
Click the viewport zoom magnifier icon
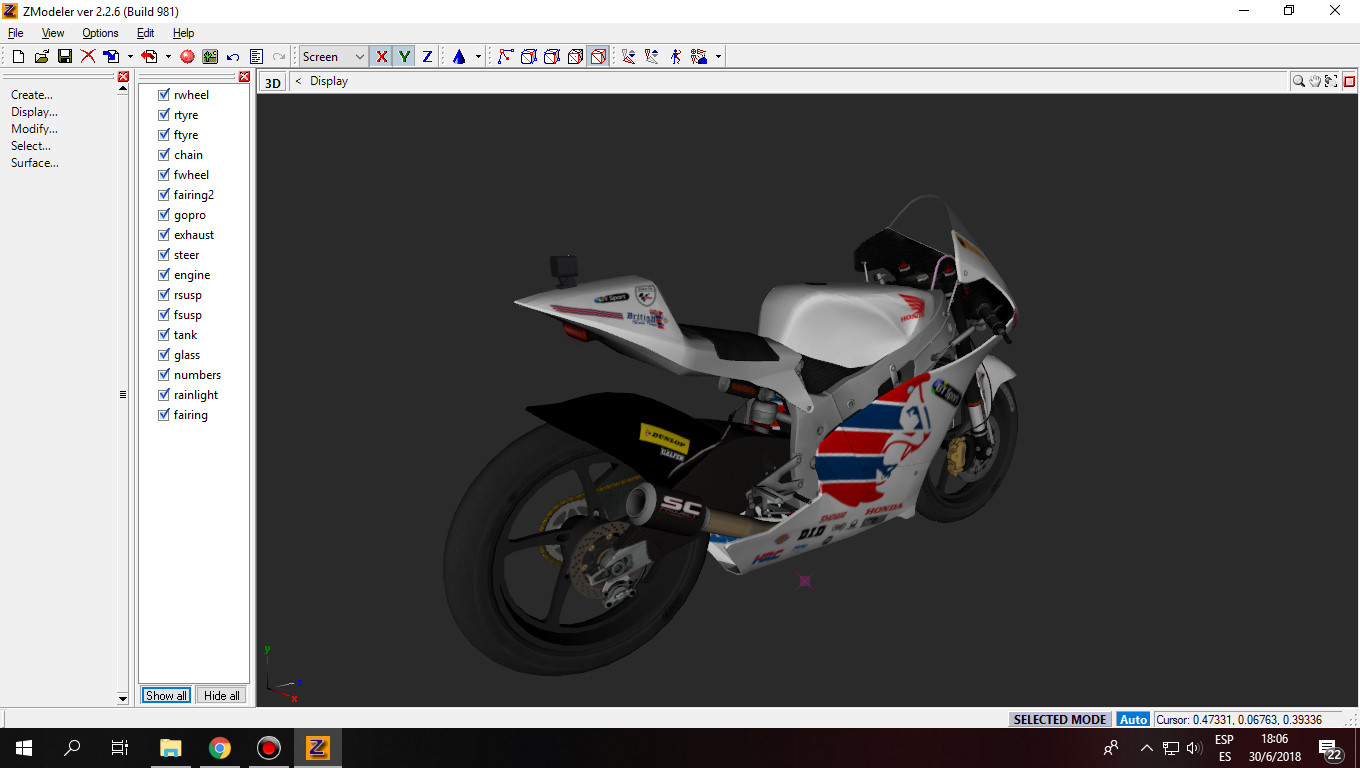(1299, 81)
